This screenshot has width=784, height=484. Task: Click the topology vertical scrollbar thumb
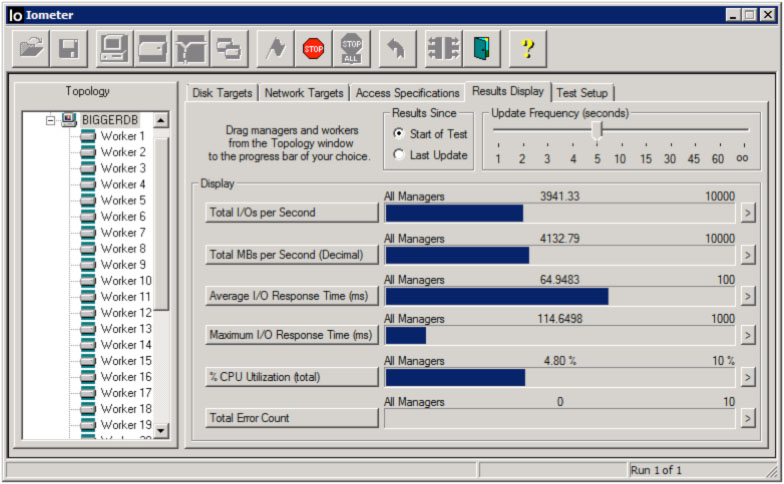pos(160,224)
